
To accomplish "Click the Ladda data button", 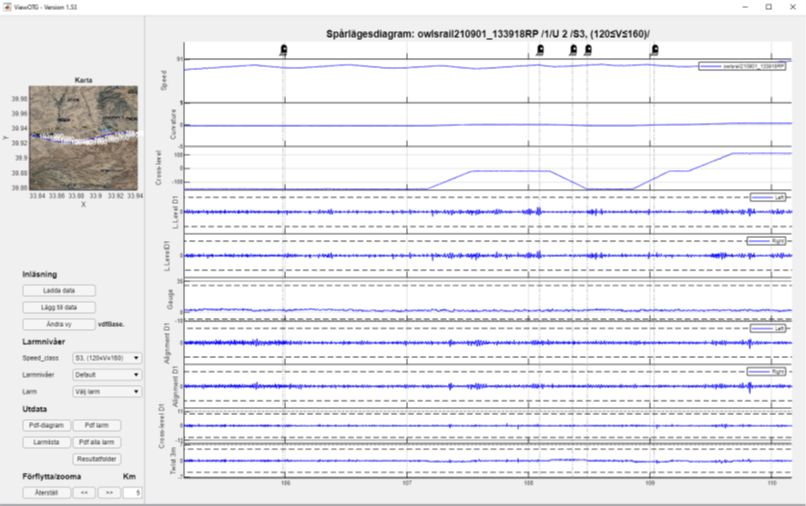I will (x=57, y=290).
